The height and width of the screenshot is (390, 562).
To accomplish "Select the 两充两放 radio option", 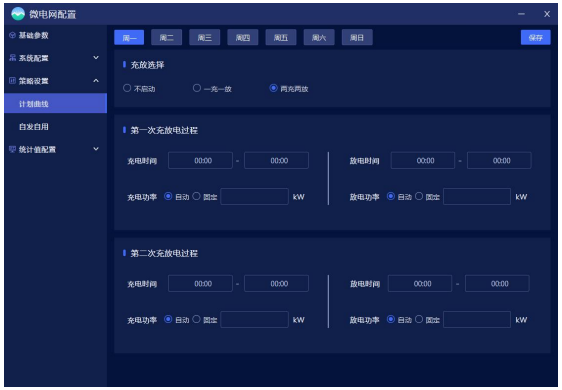I will coord(273,88).
